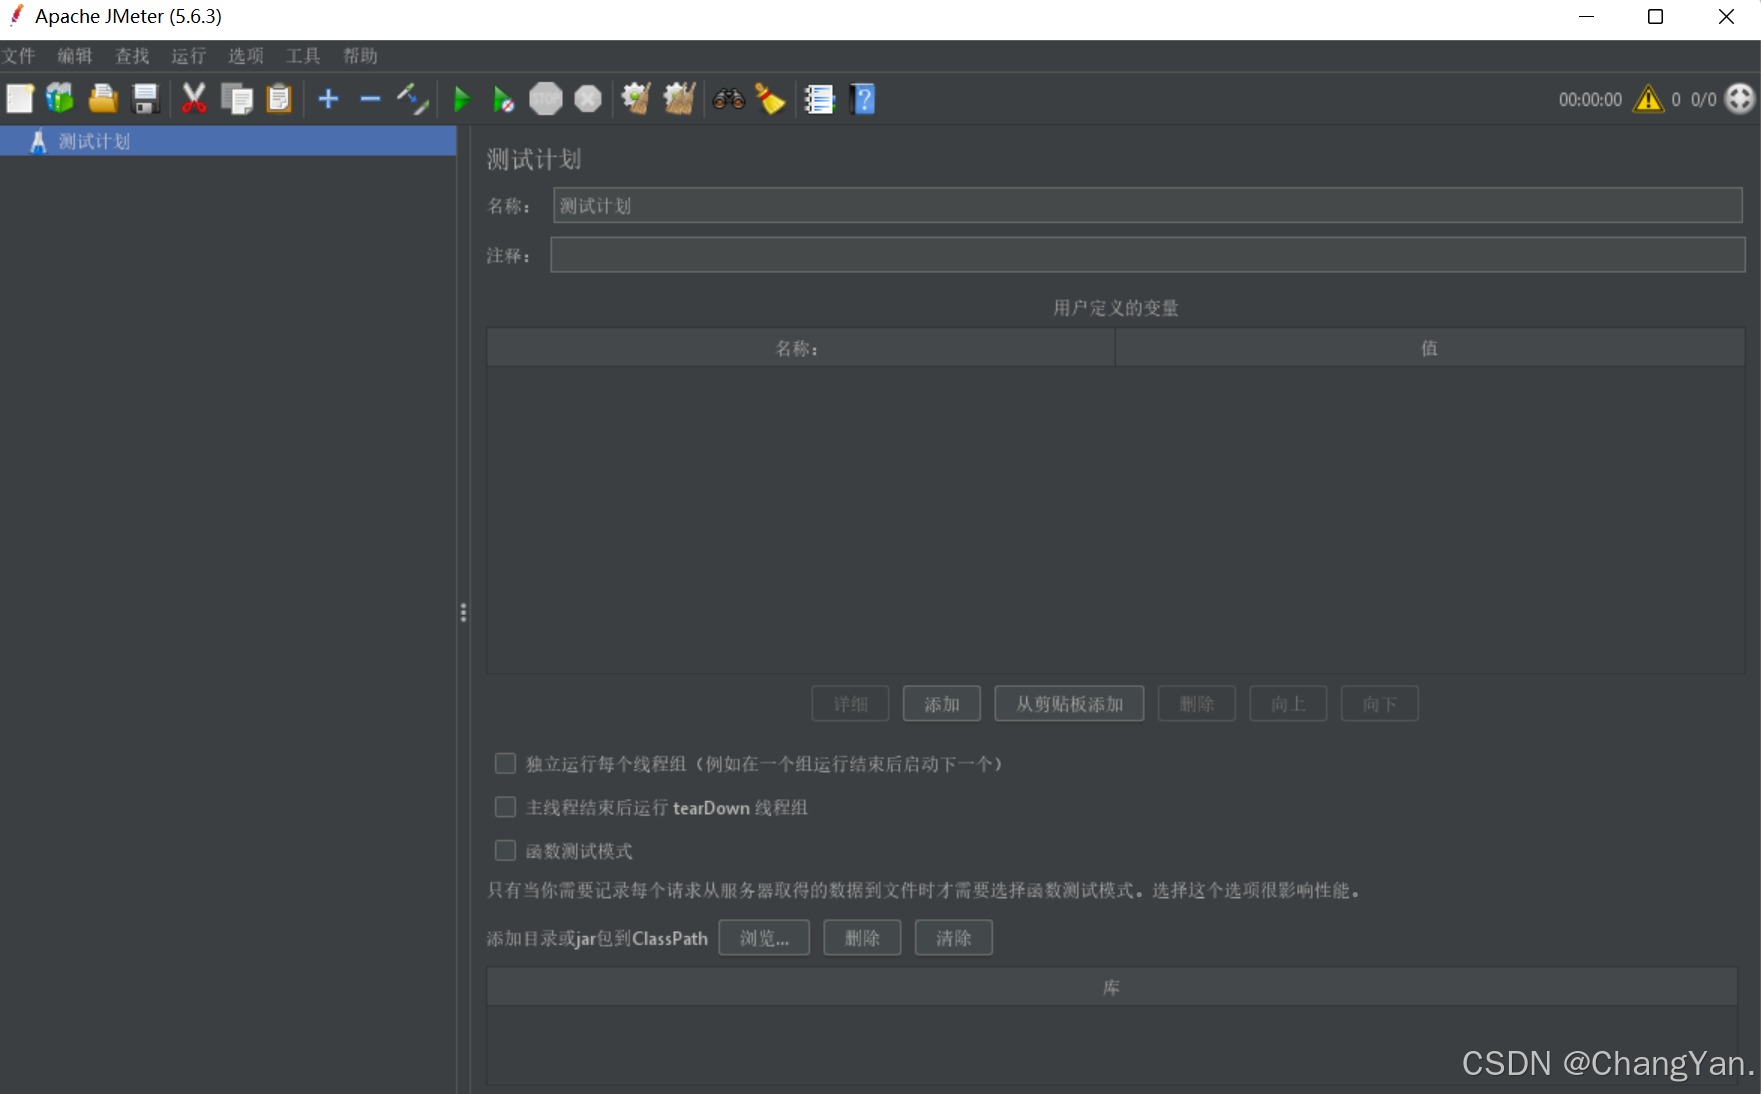Image resolution: width=1761 pixels, height=1094 pixels.
Task: Open the 文件 menu
Action: tap(19, 56)
